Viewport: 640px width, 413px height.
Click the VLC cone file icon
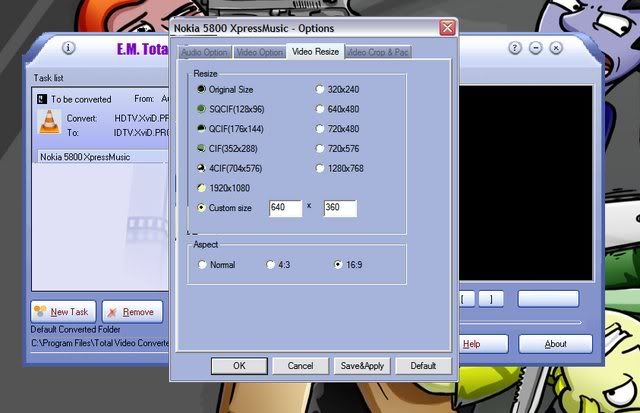coord(47,123)
